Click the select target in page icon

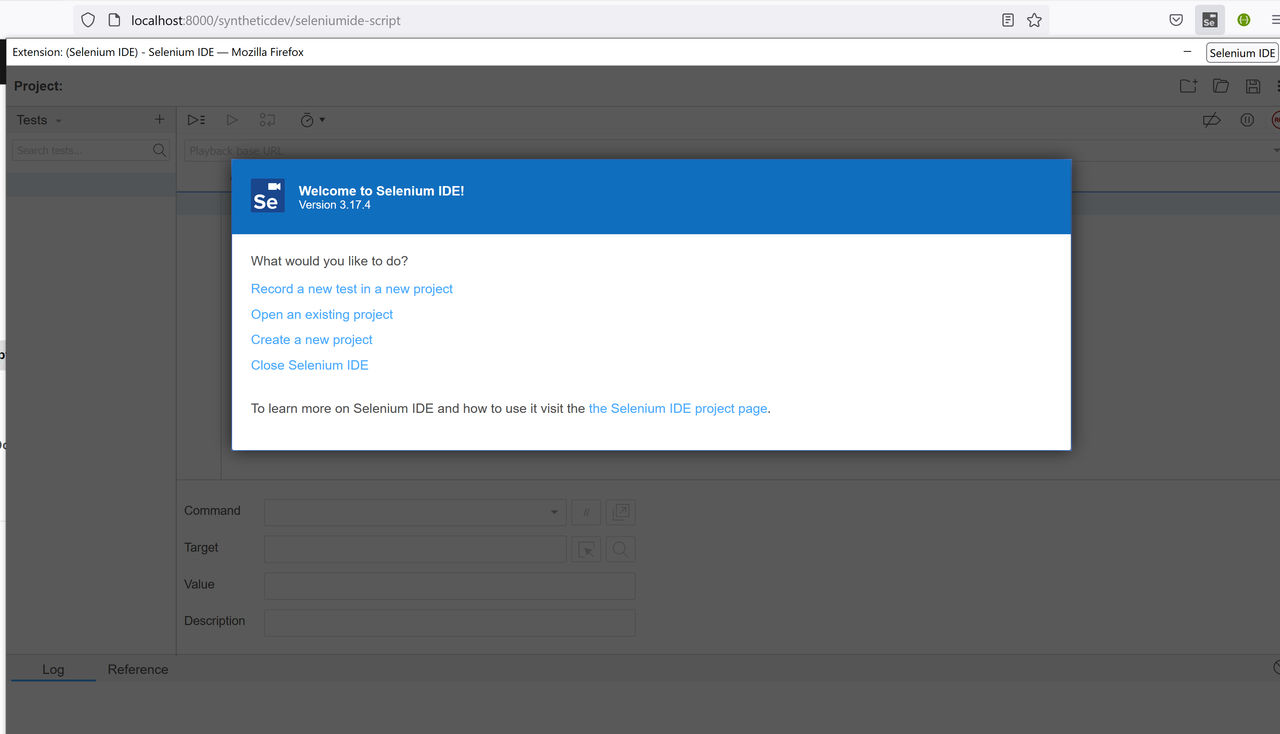(x=586, y=549)
